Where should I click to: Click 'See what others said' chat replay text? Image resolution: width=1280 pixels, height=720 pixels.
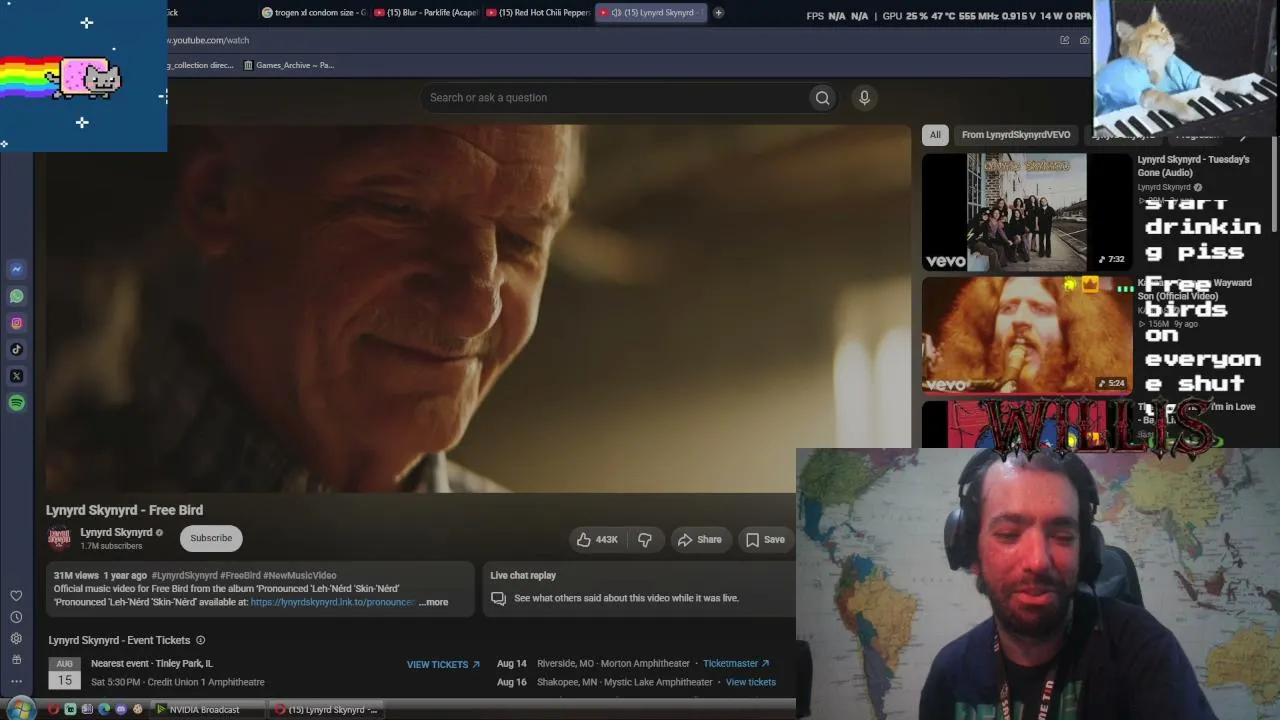tap(626, 598)
